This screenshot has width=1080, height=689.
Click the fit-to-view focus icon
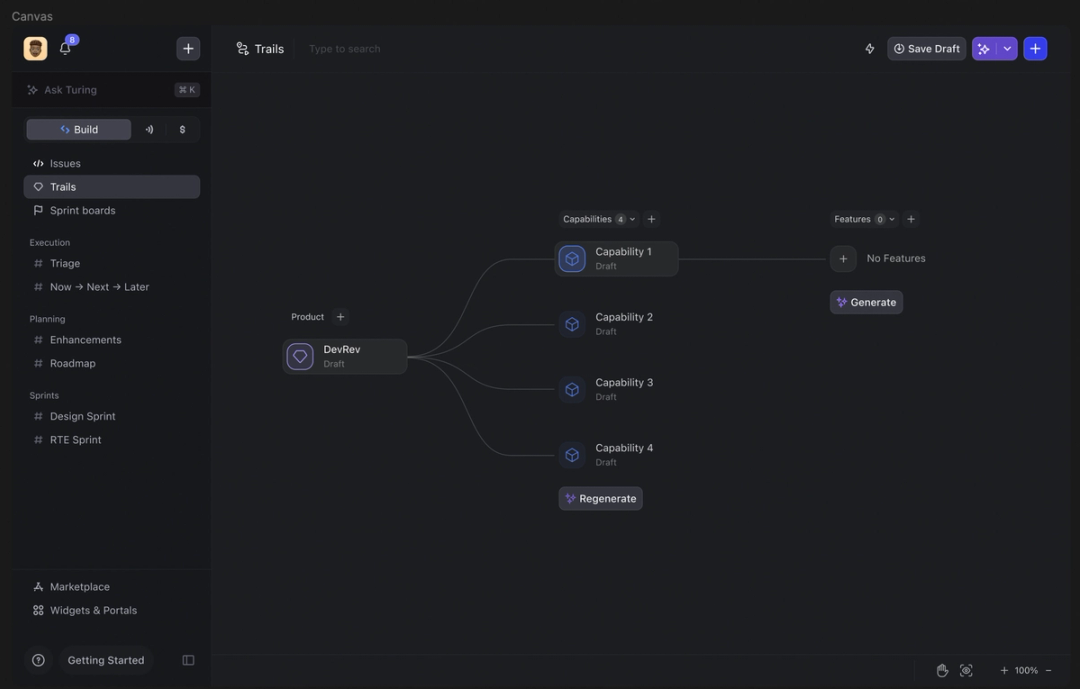(966, 670)
